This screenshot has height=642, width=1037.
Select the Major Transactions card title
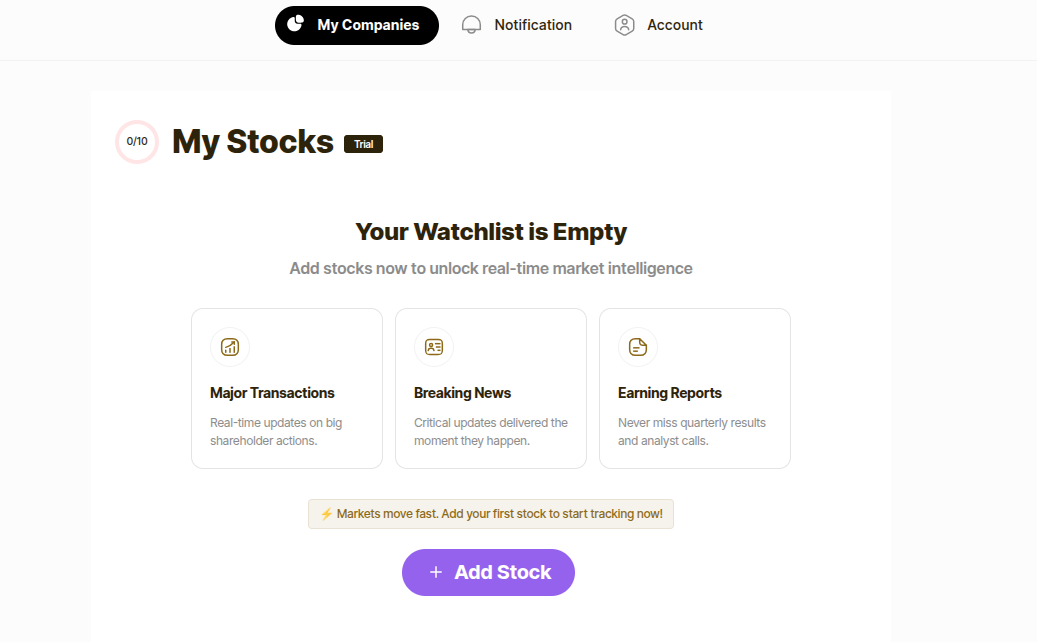click(272, 393)
